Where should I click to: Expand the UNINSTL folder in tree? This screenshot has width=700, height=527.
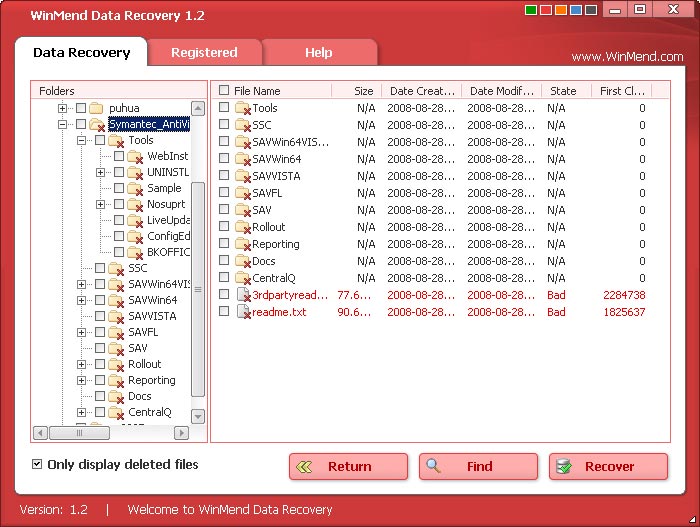(101, 173)
